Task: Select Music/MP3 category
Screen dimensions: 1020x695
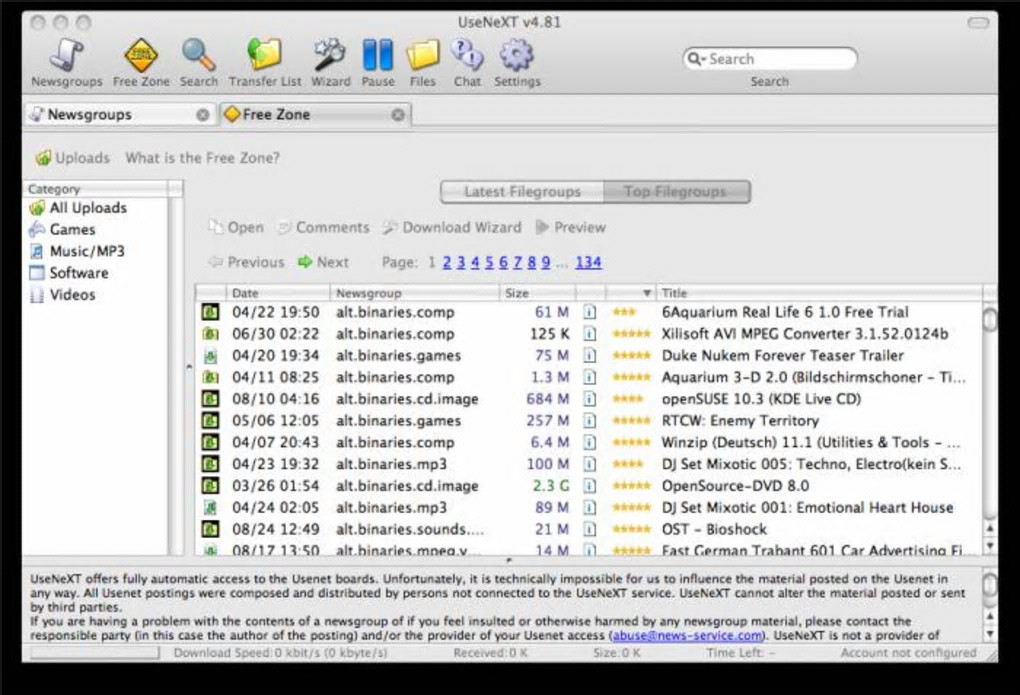Action: 77,251
